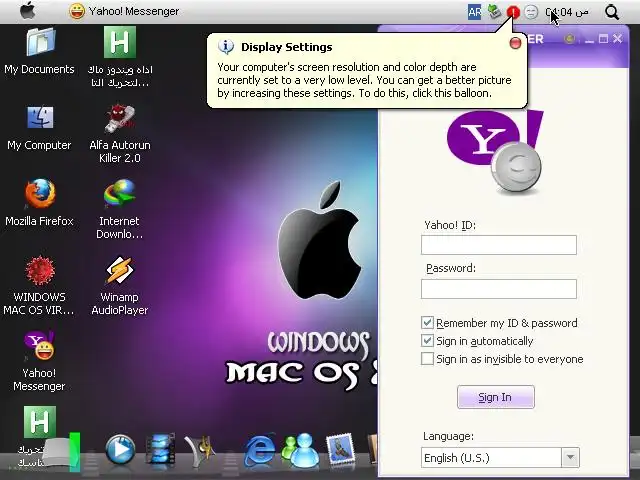Launch Internet Explorer from the dock
This screenshot has width=640, height=480.
tap(260, 450)
